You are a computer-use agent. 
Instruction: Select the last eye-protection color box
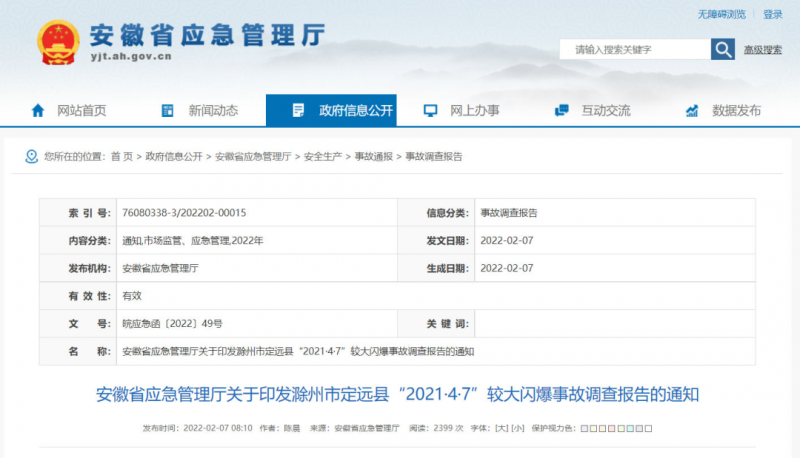[x=648, y=428]
